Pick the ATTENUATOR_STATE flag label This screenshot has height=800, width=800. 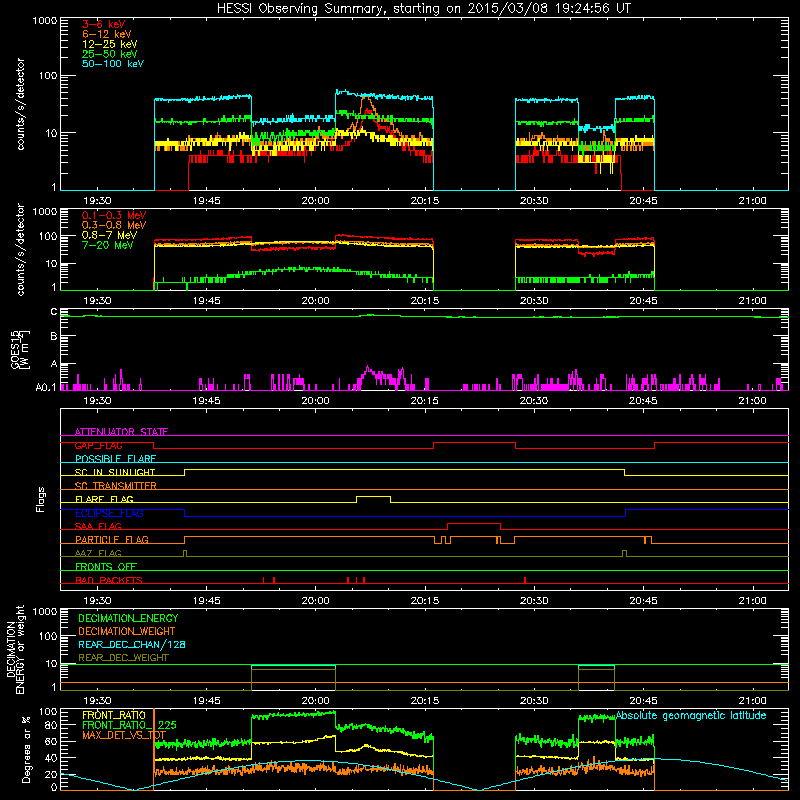[x=121, y=432]
